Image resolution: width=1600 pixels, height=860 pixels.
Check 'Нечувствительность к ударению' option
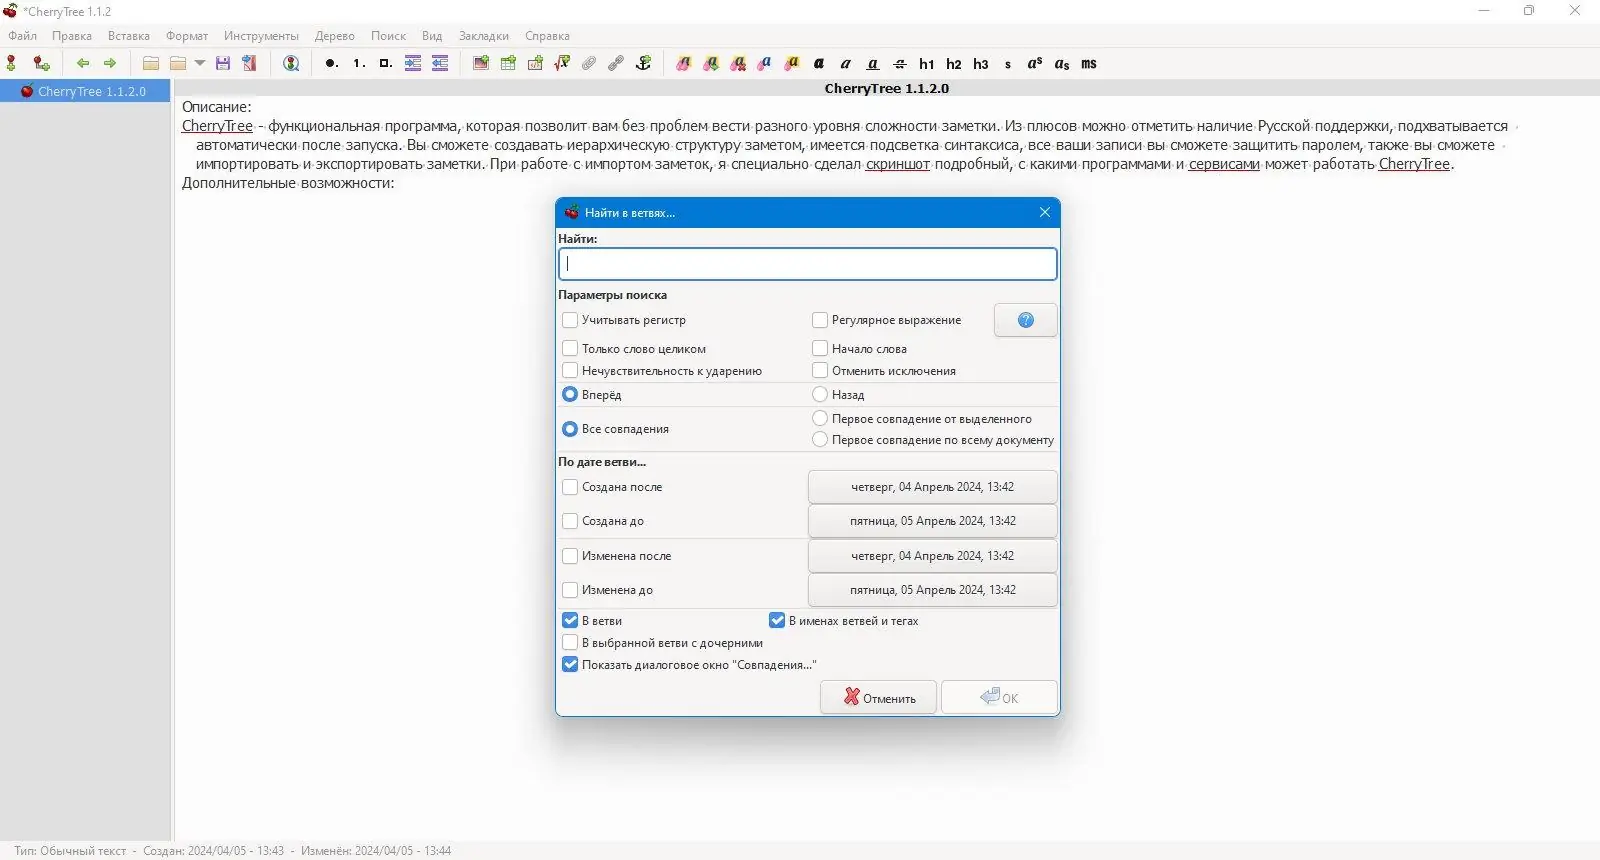570,370
